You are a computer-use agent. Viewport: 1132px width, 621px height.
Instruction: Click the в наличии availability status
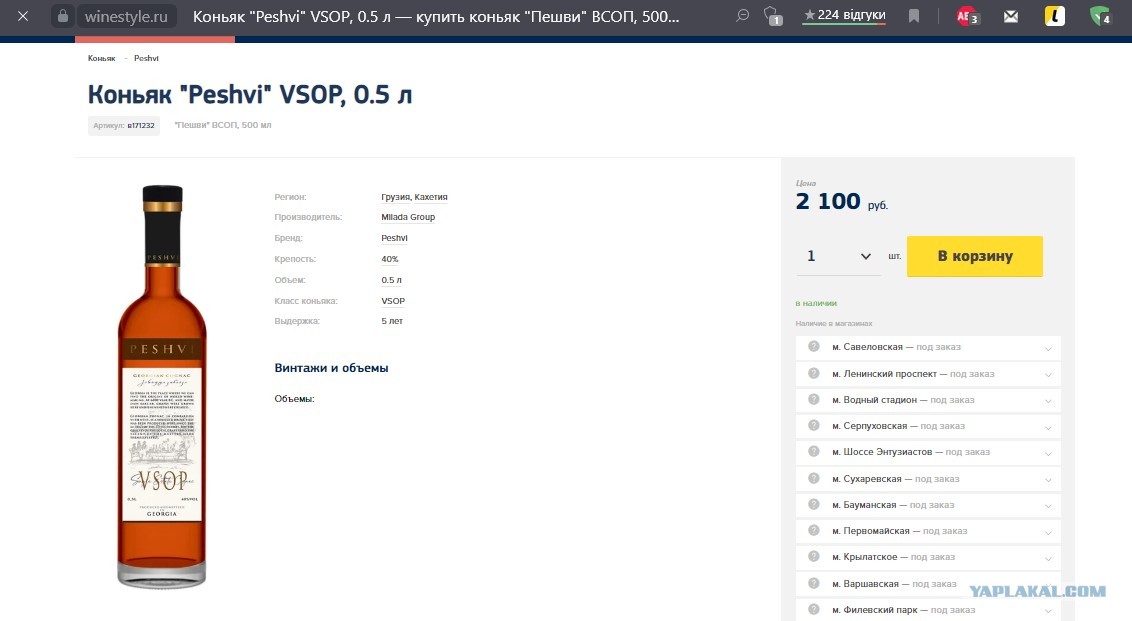pos(816,303)
